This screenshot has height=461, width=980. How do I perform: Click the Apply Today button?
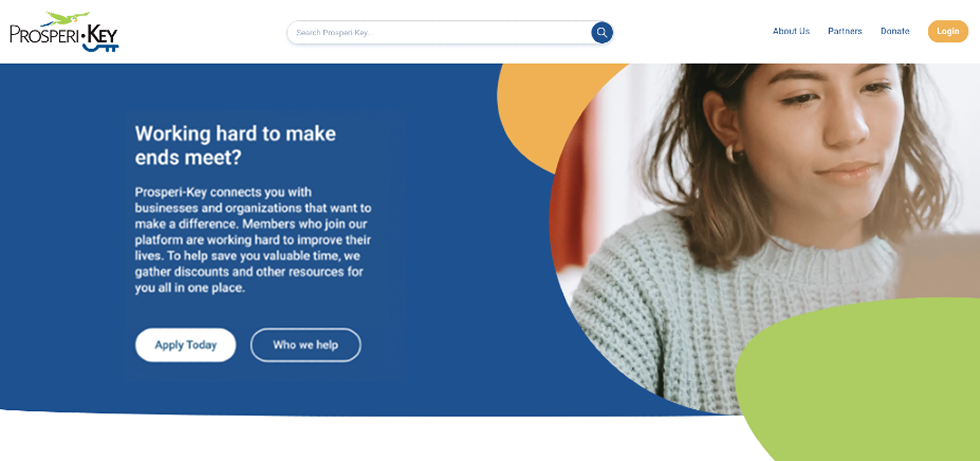(186, 345)
